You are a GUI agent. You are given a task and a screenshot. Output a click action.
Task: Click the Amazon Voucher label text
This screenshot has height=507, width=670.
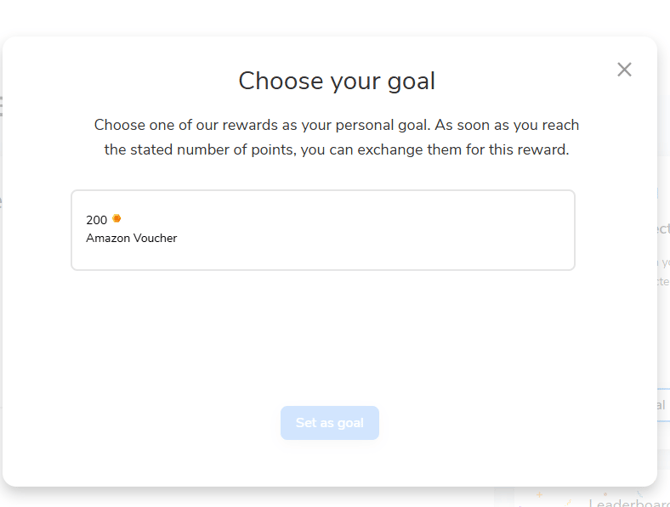131,238
